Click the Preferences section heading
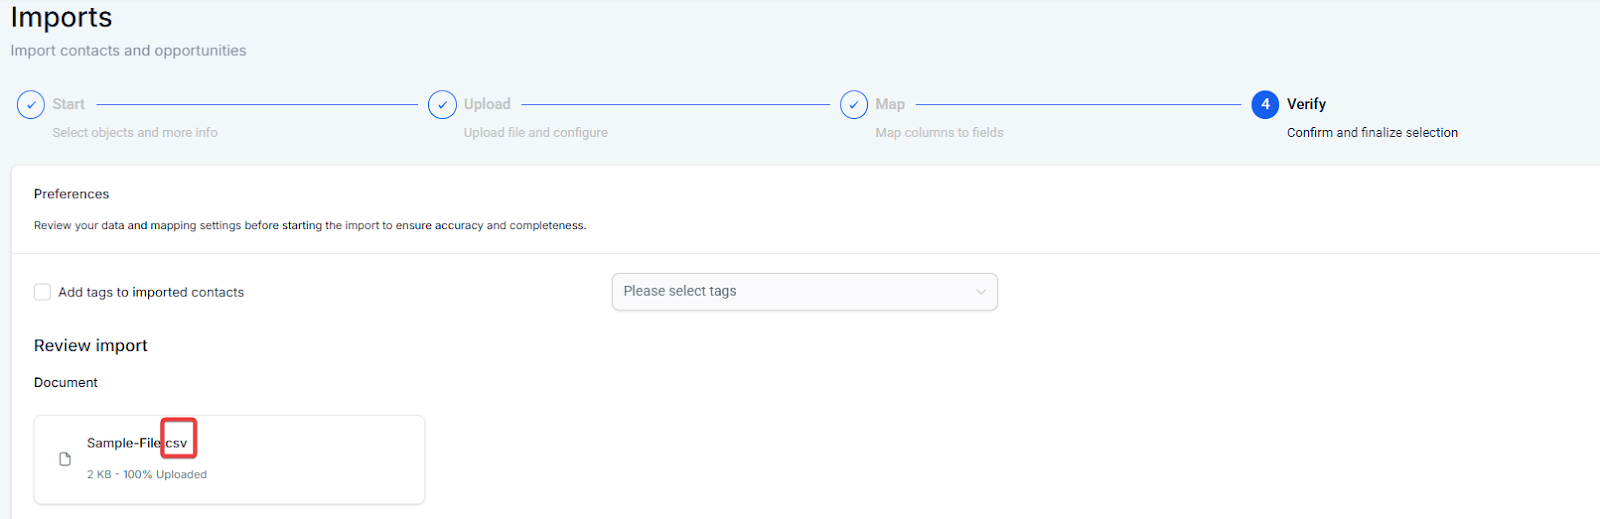The height and width of the screenshot is (519, 1600). pyautogui.click(x=72, y=194)
